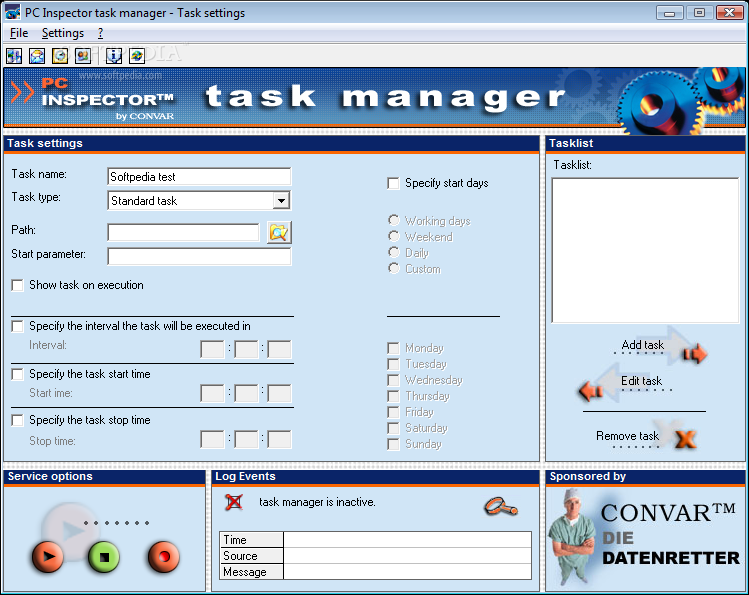Open the ? help menu
This screenshot has width=749, height=595.
(x=100, y=33)
